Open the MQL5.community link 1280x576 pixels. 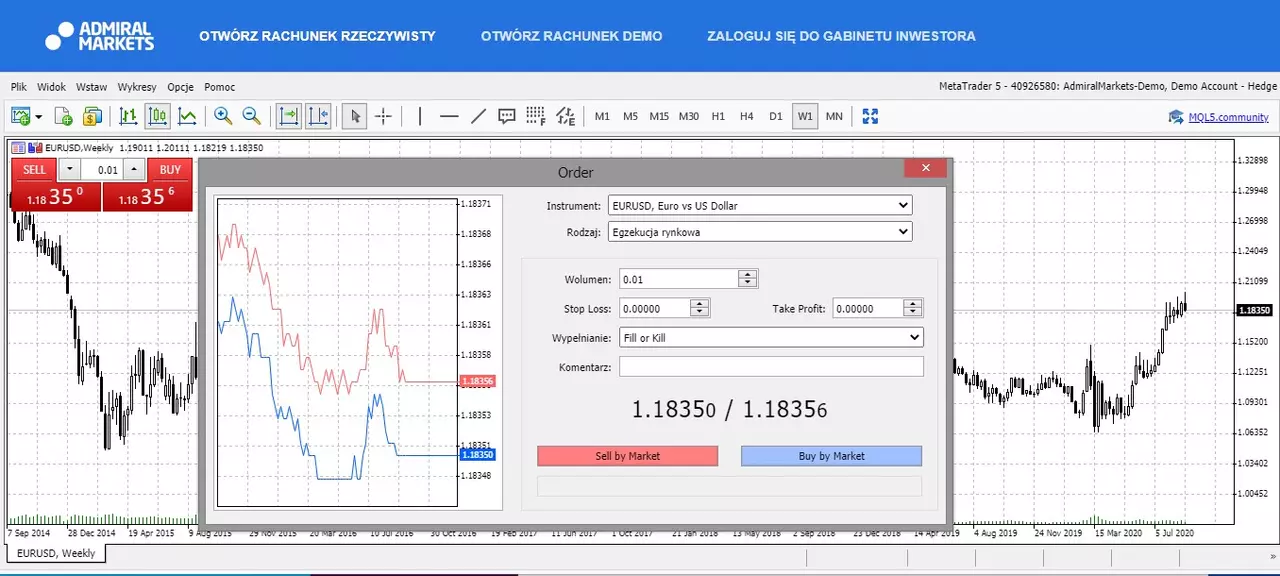1228,117
